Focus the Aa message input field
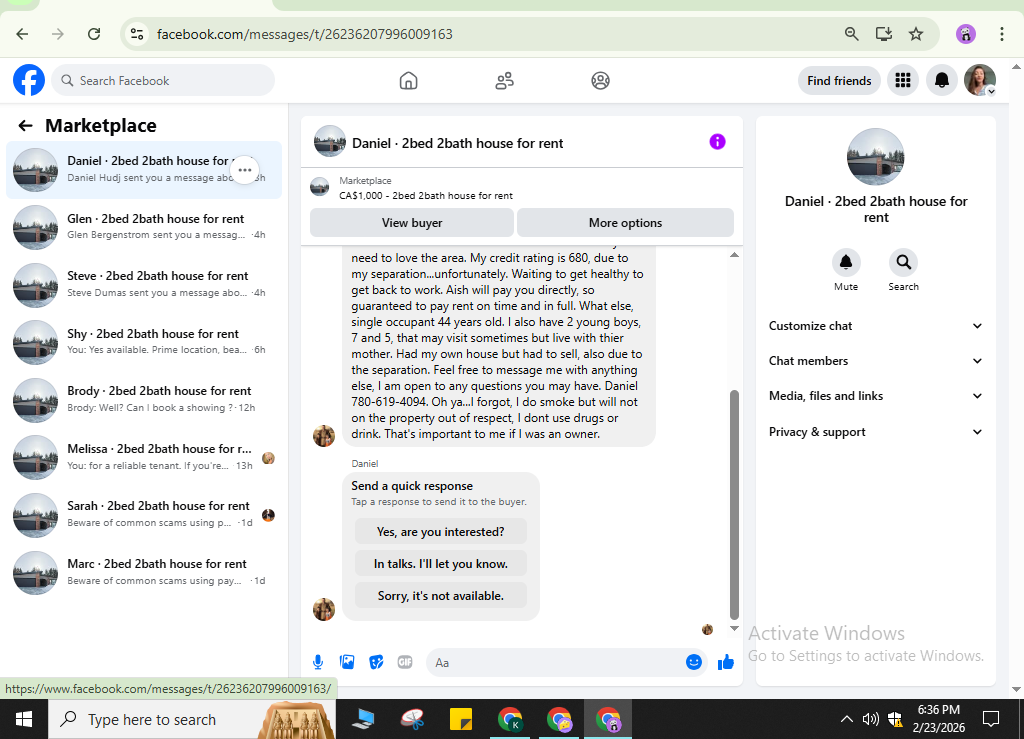 [x=555, y=663]
